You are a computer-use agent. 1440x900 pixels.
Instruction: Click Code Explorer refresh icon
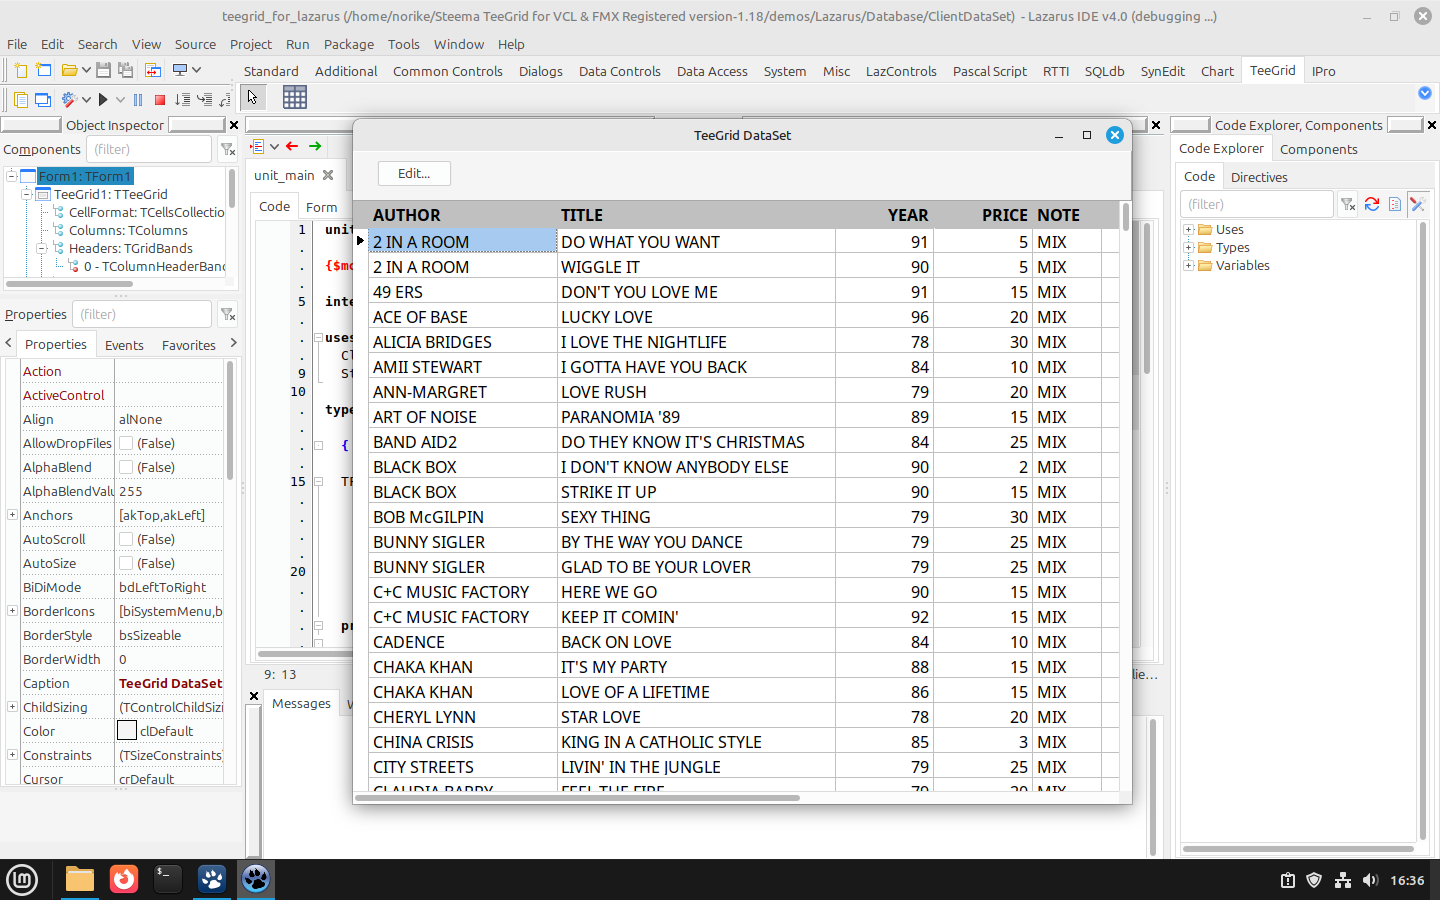1372,204
